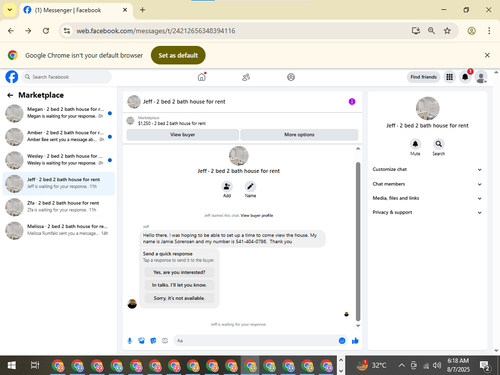Click the address bar URL

pos(156,31)
